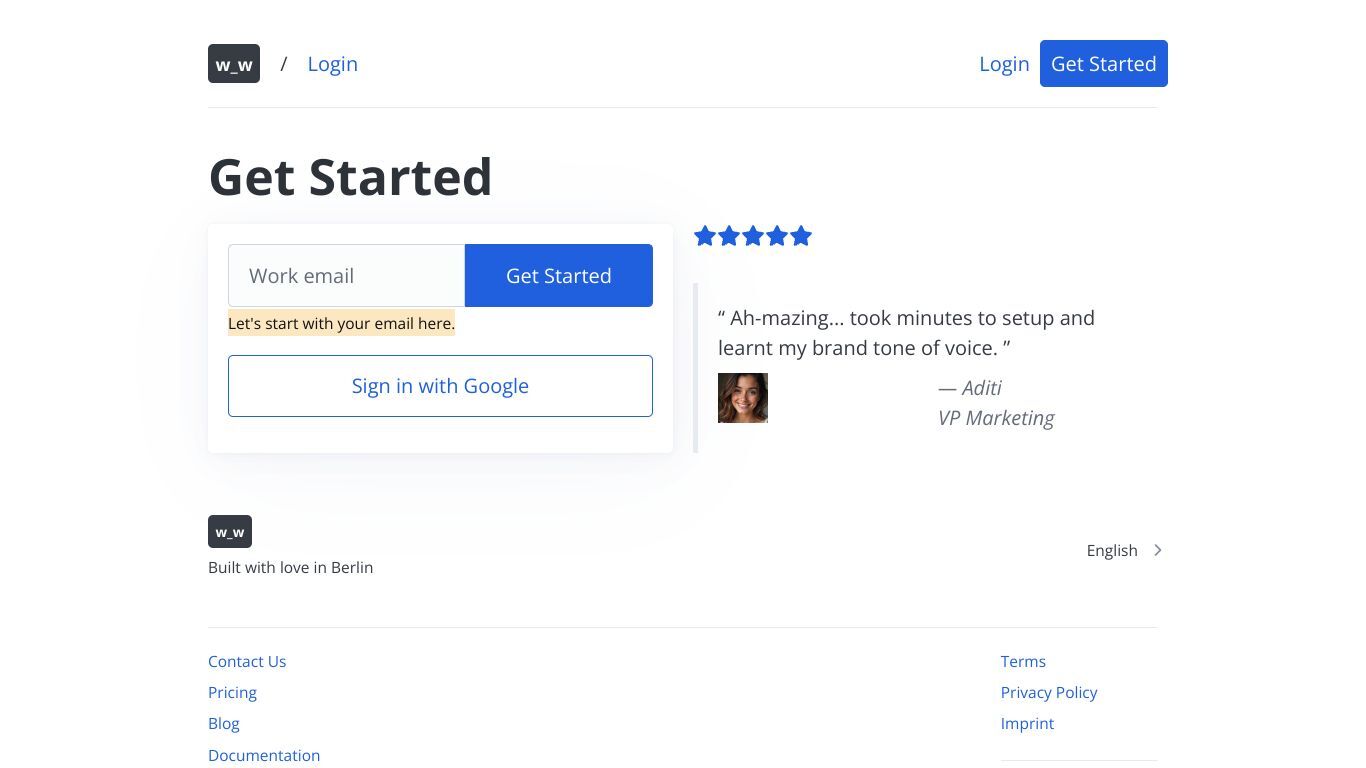
Task: Click the w_w logo in header
Action: (x=234, y=63)
